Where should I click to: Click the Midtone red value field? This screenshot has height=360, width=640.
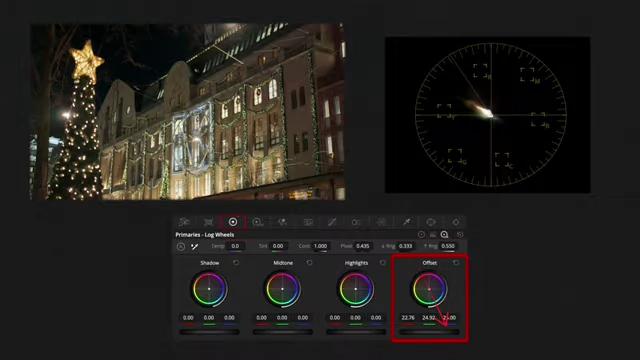tap(262, 318)
